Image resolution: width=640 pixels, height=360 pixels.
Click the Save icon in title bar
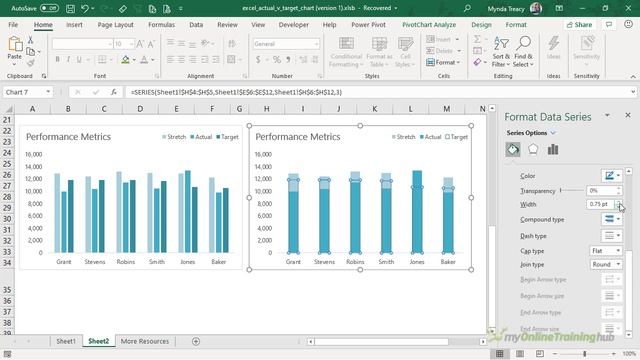(x=70, y=8)
